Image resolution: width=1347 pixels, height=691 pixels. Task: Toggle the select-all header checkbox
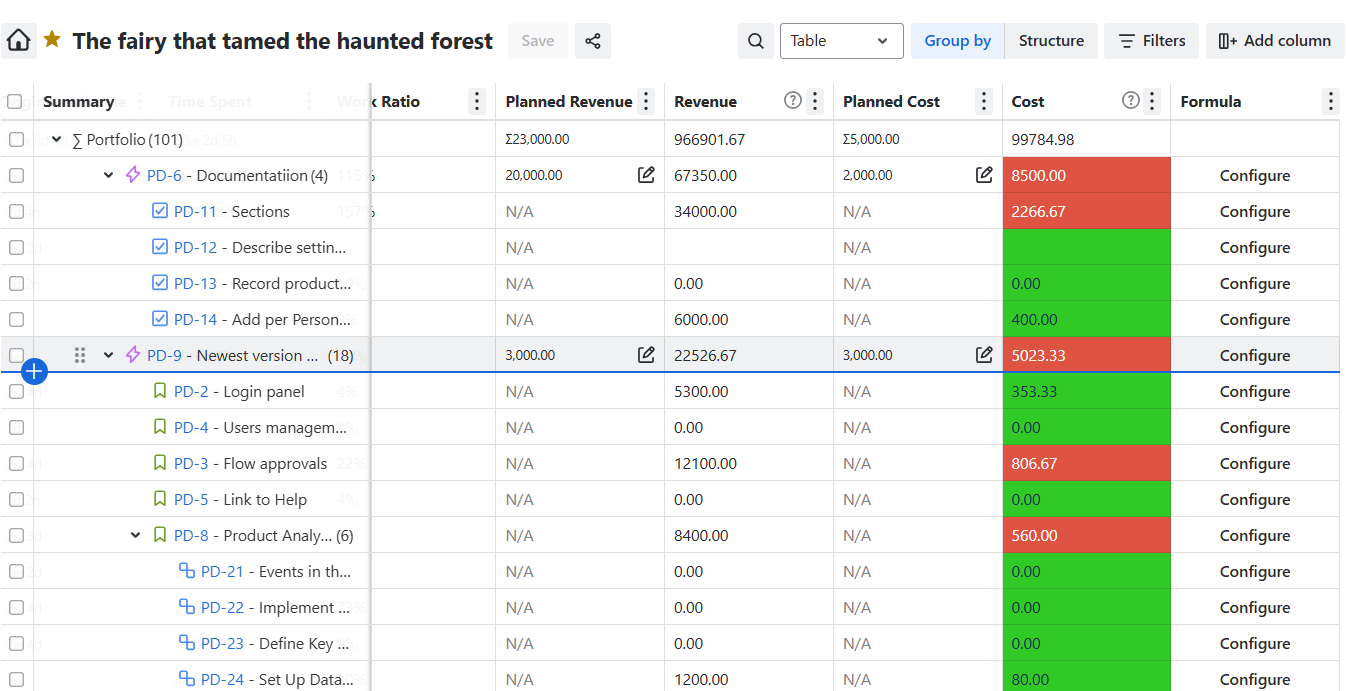click(15, 101)
